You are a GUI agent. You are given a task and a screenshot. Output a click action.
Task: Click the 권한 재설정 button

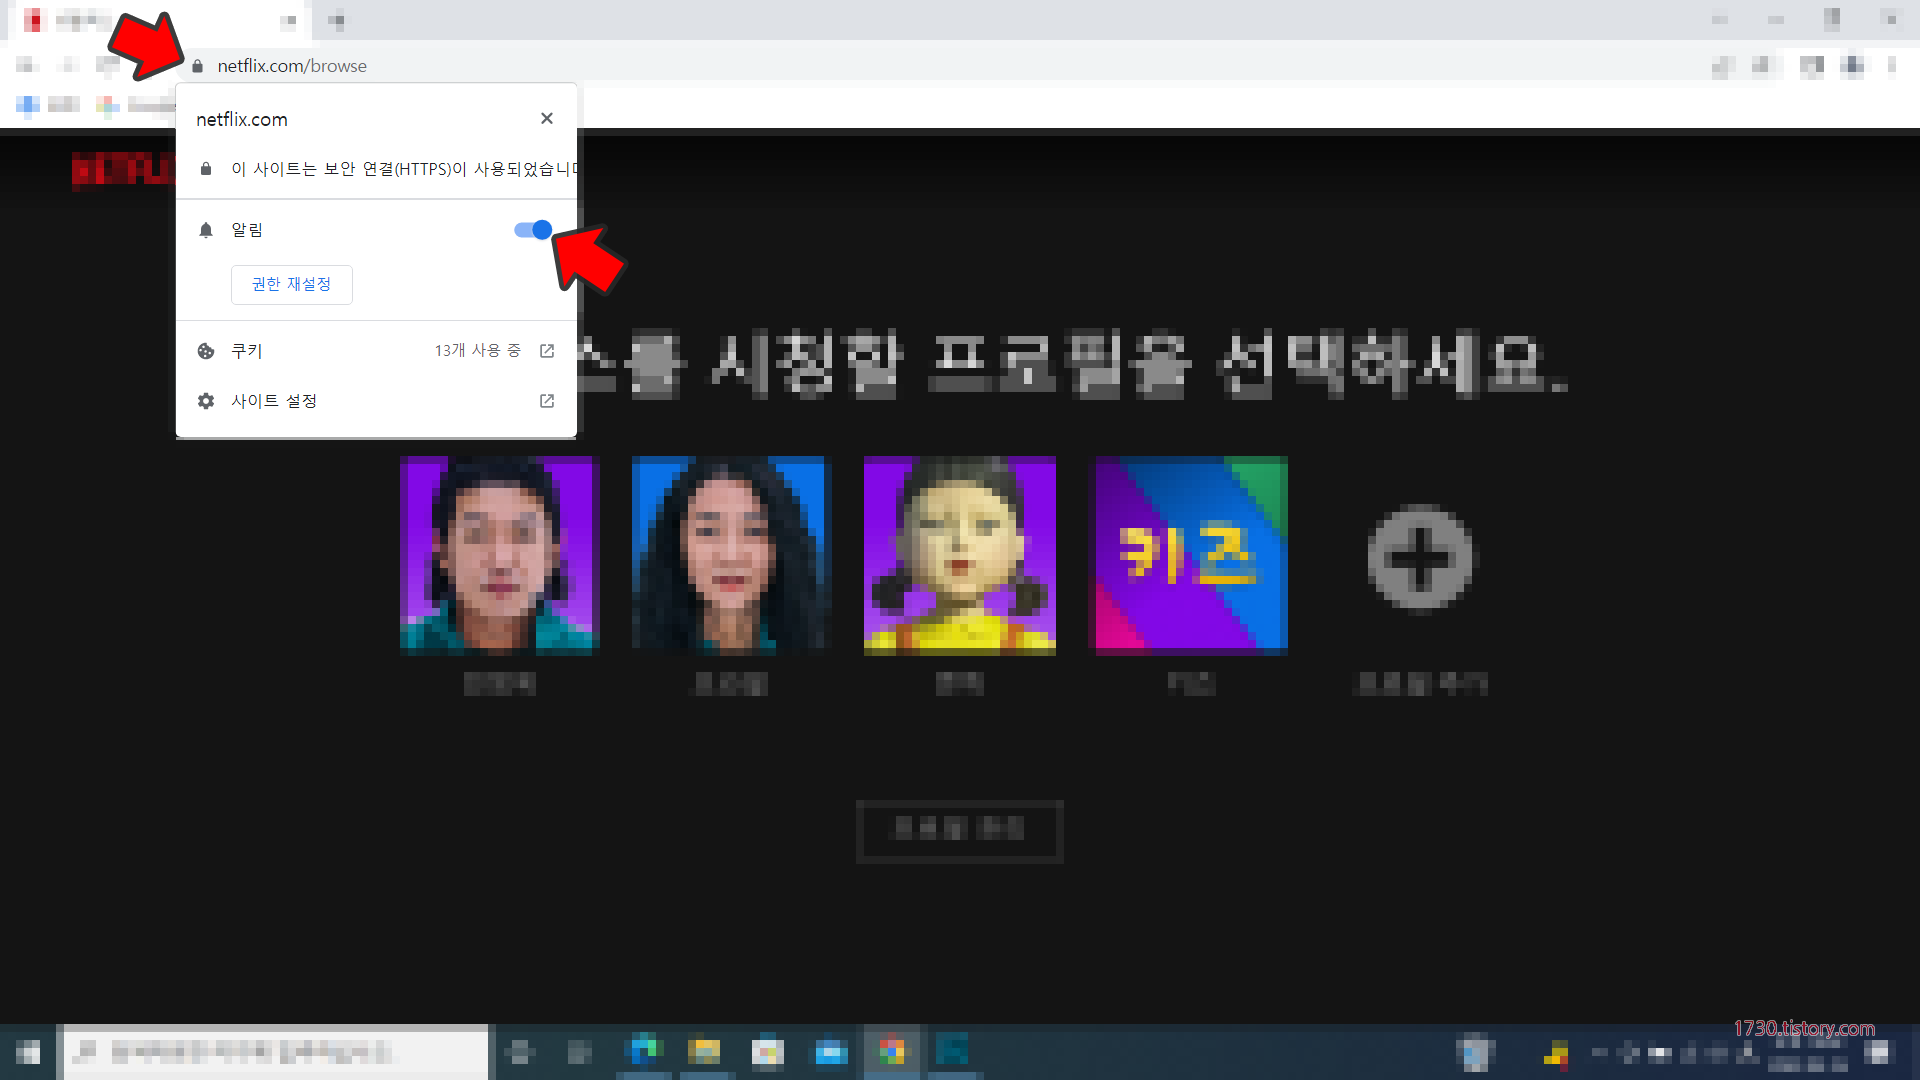pyautogui.click(x=291, y=285)
